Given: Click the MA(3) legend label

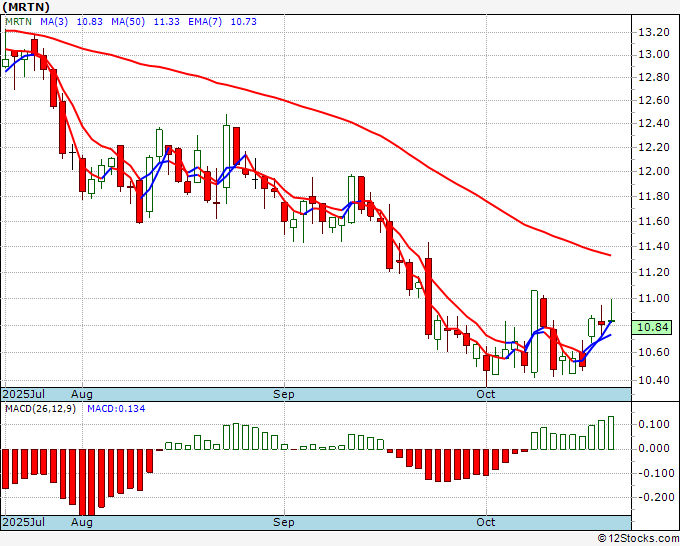Looking at the screenshot, I should coord(54,22).
